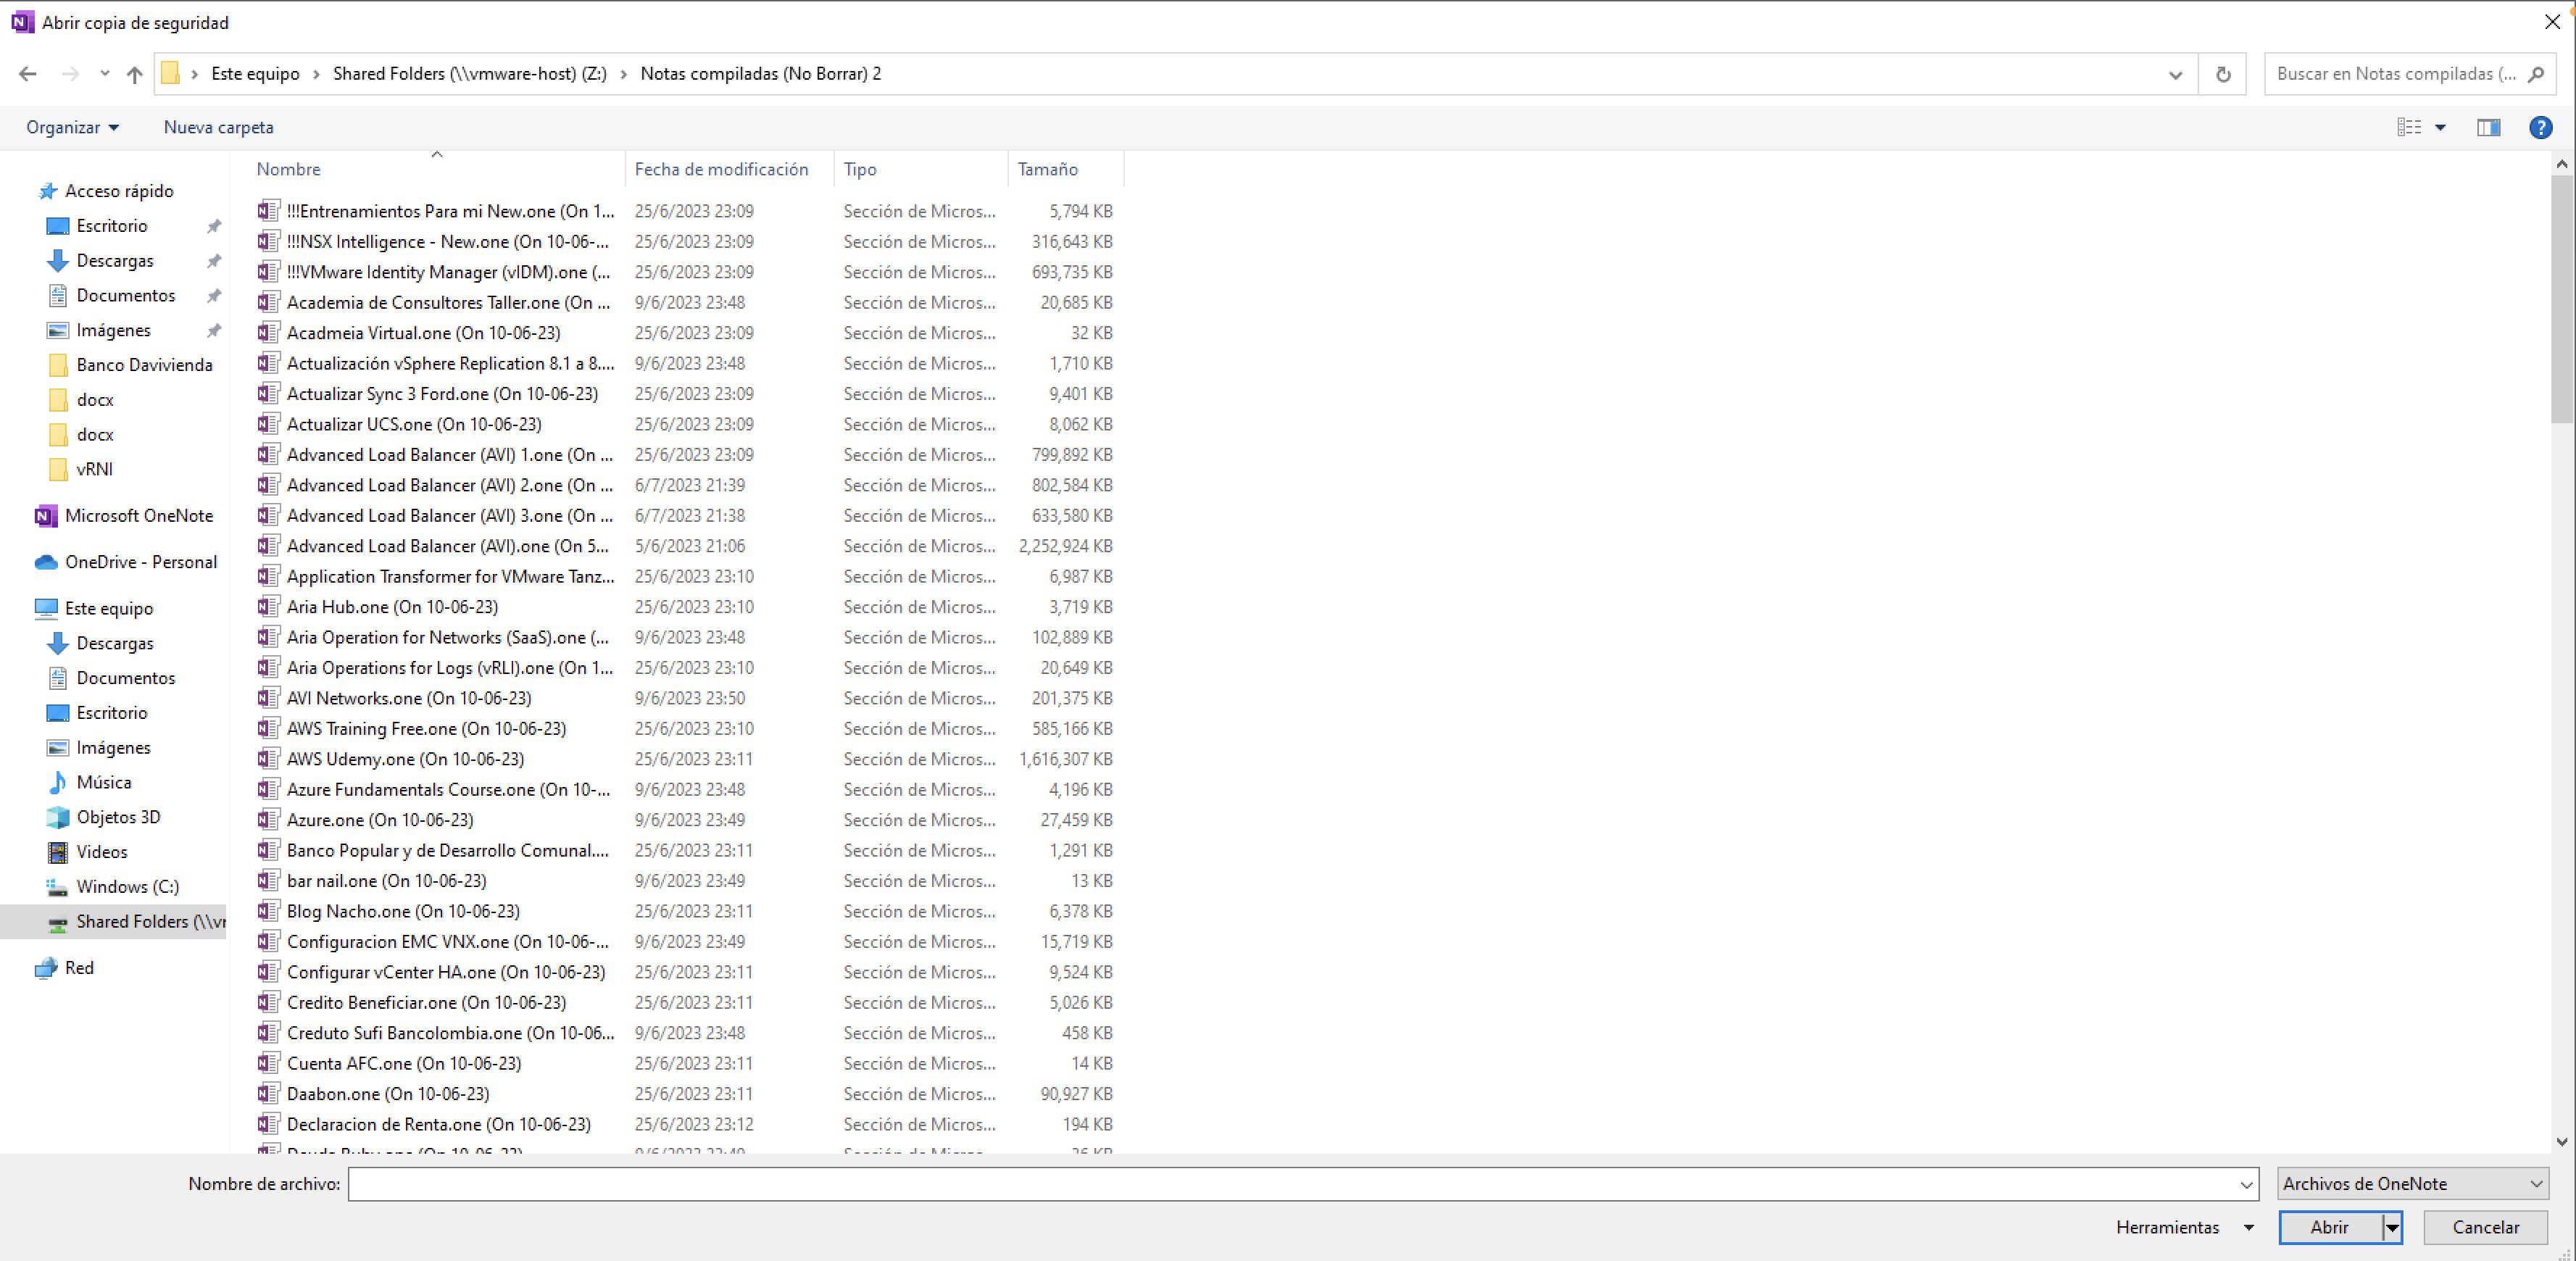
Task: Go up one folder level
Action: (134, 74)
